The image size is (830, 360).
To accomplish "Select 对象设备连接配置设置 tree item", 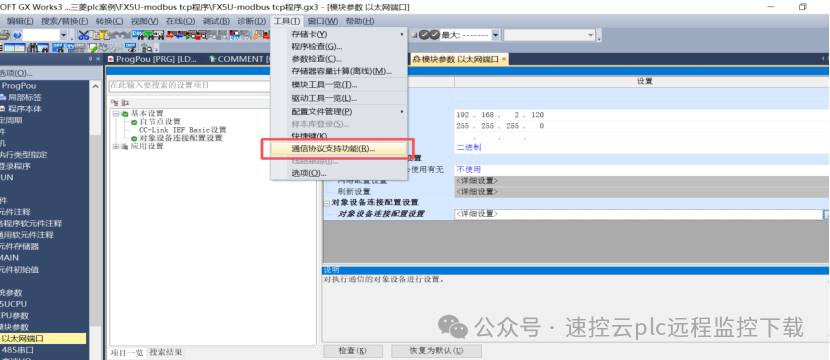I will coord(181,138).
